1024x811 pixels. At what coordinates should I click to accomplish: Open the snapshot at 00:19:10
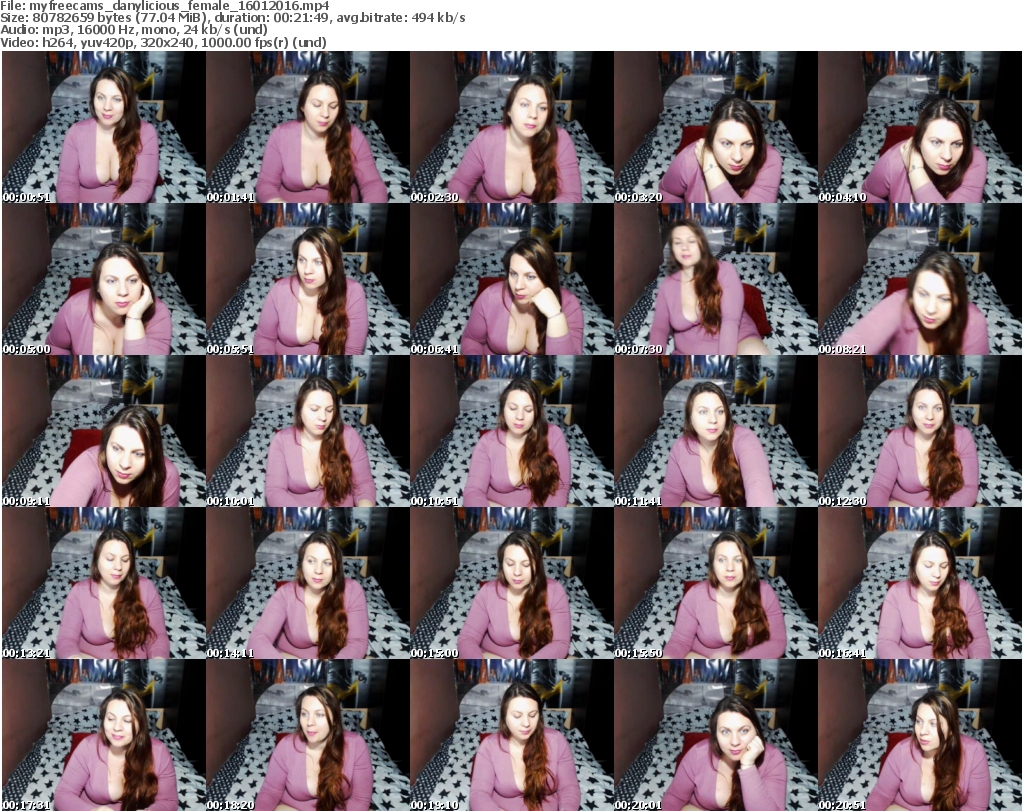pos(511,735)
